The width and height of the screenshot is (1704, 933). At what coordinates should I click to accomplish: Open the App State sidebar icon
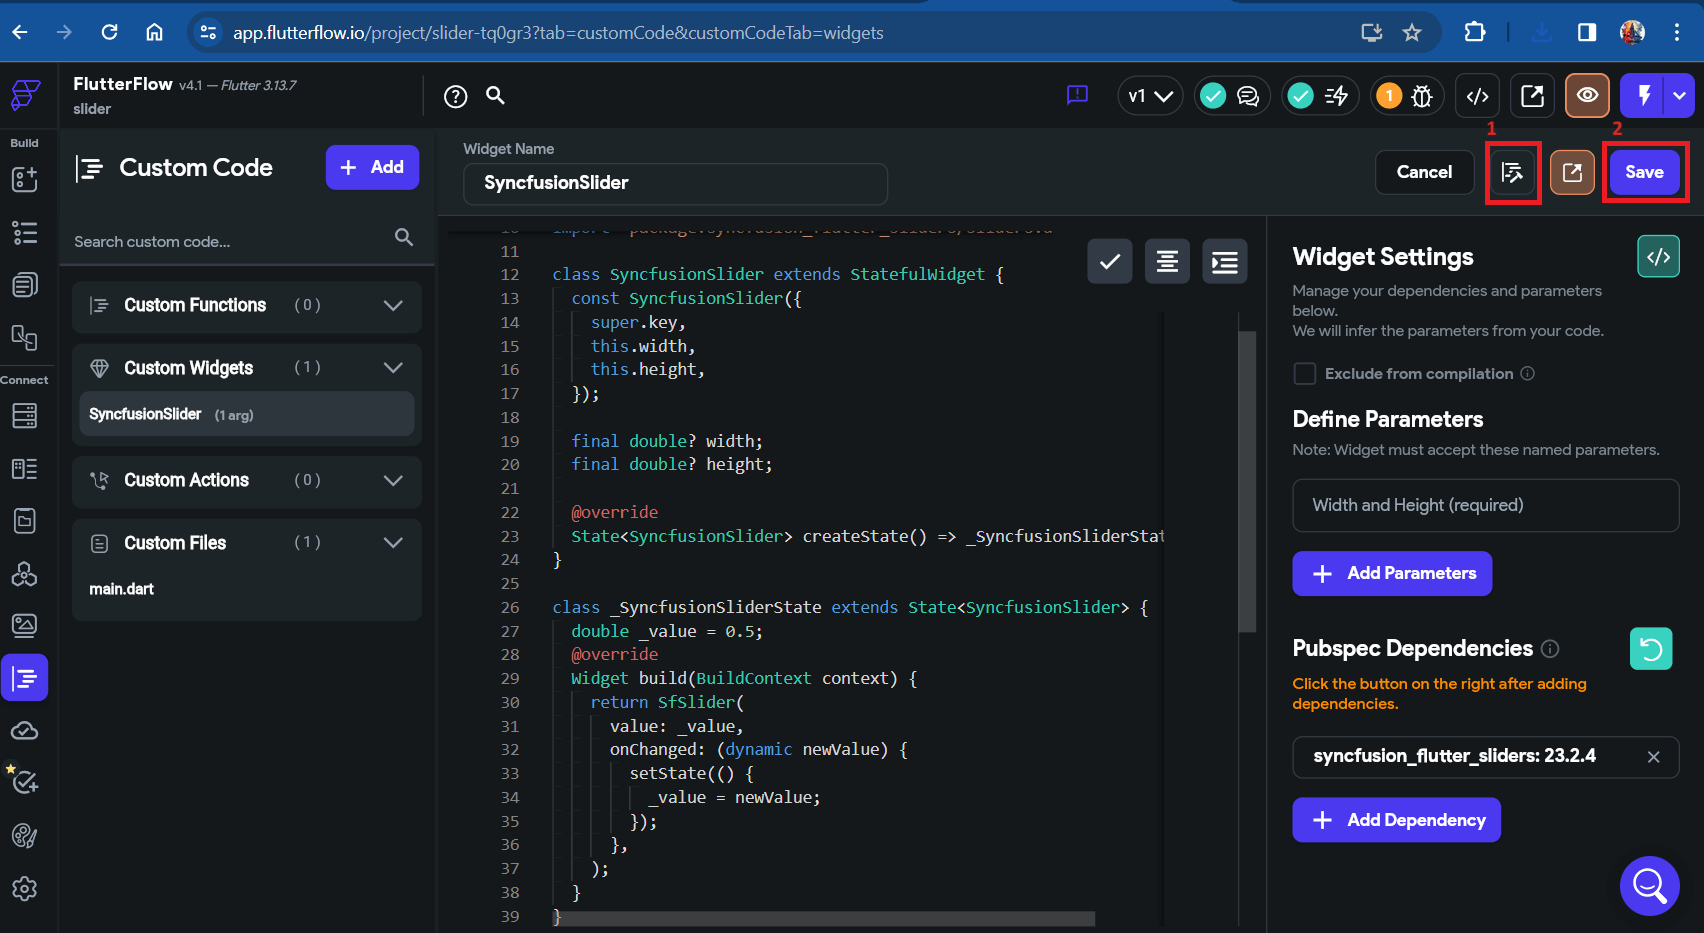24,521
